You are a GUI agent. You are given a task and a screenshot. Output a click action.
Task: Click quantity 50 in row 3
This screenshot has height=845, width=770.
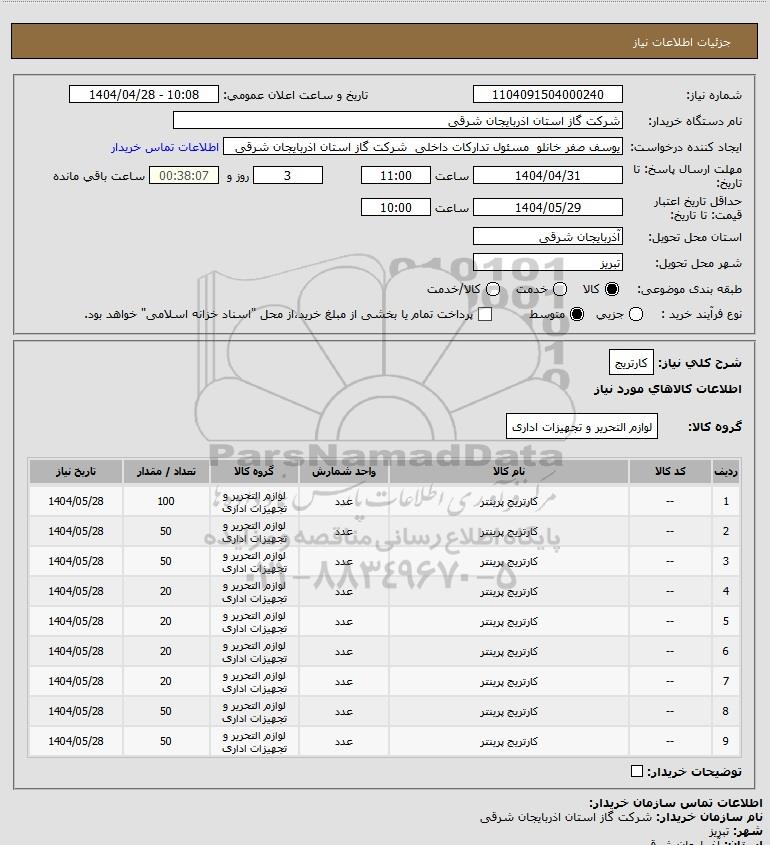coord(166,562)
